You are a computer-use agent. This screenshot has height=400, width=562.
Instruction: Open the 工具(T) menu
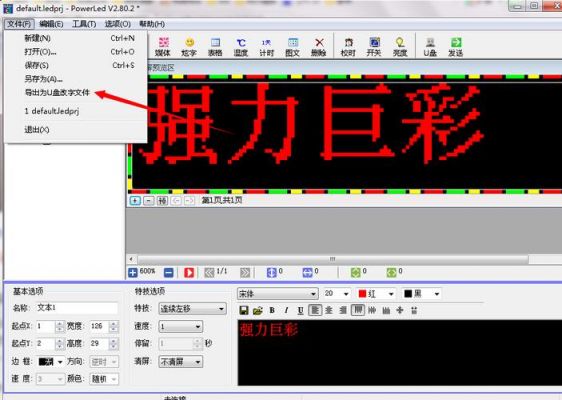tap(84, 24)
